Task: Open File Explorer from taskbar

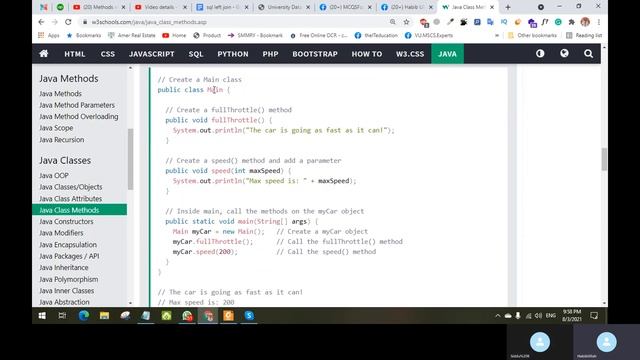Action: pos(104,316)
